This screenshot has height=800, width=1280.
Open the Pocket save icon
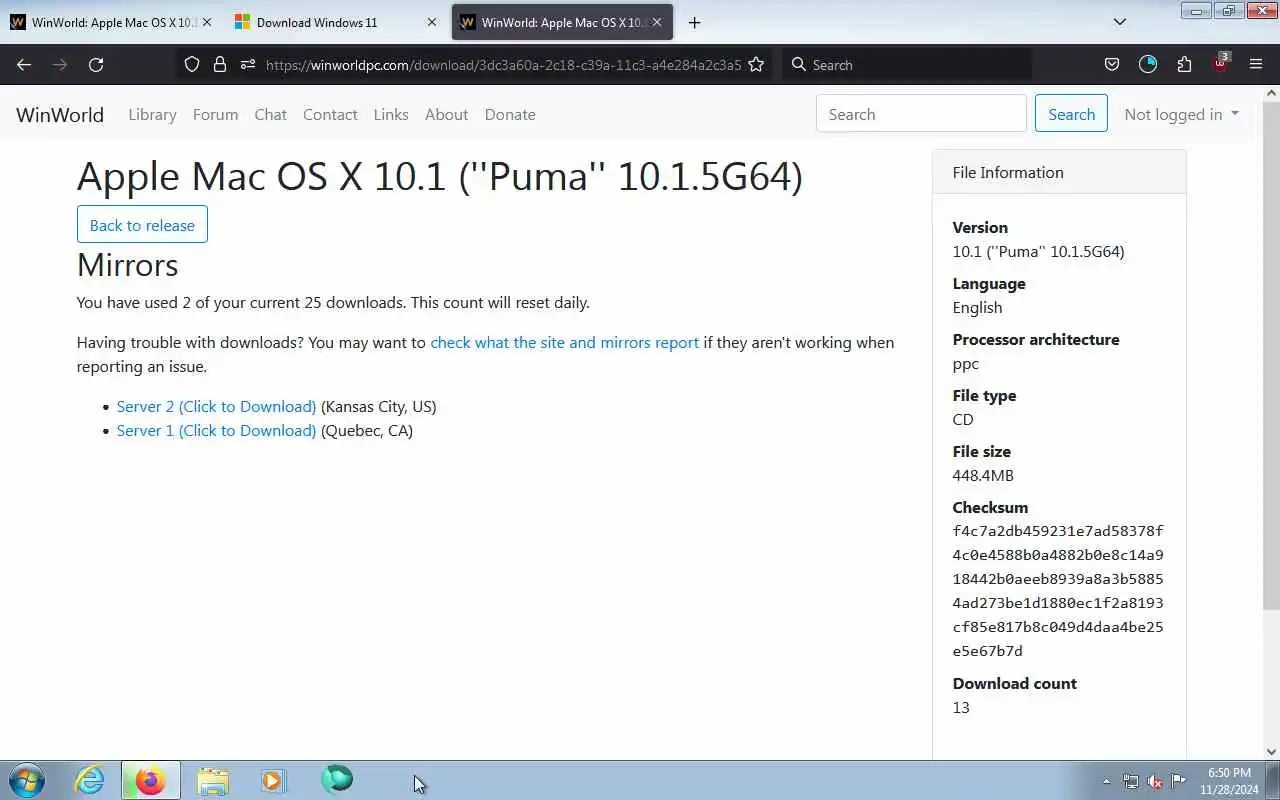coord(1112,64)
